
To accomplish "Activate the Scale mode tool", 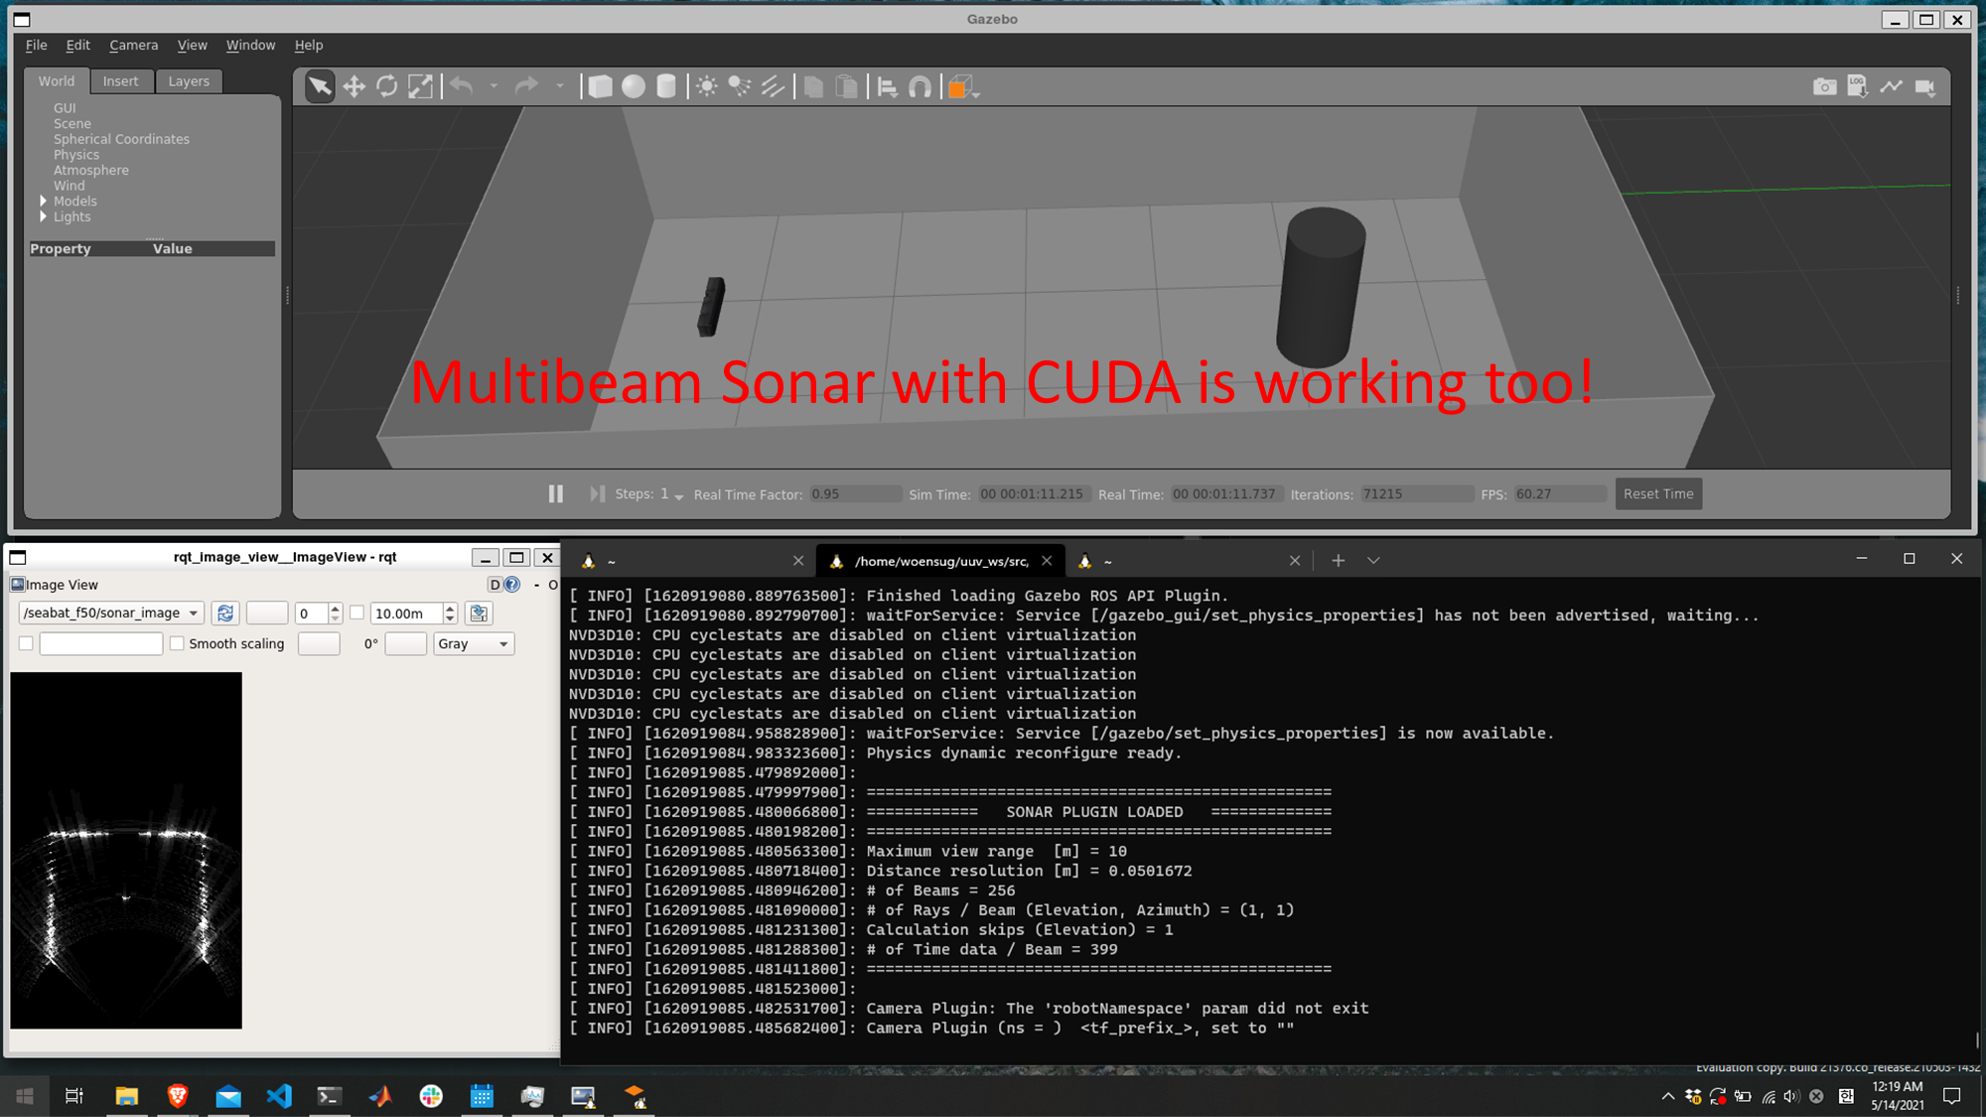I will [x=421, y=87].
